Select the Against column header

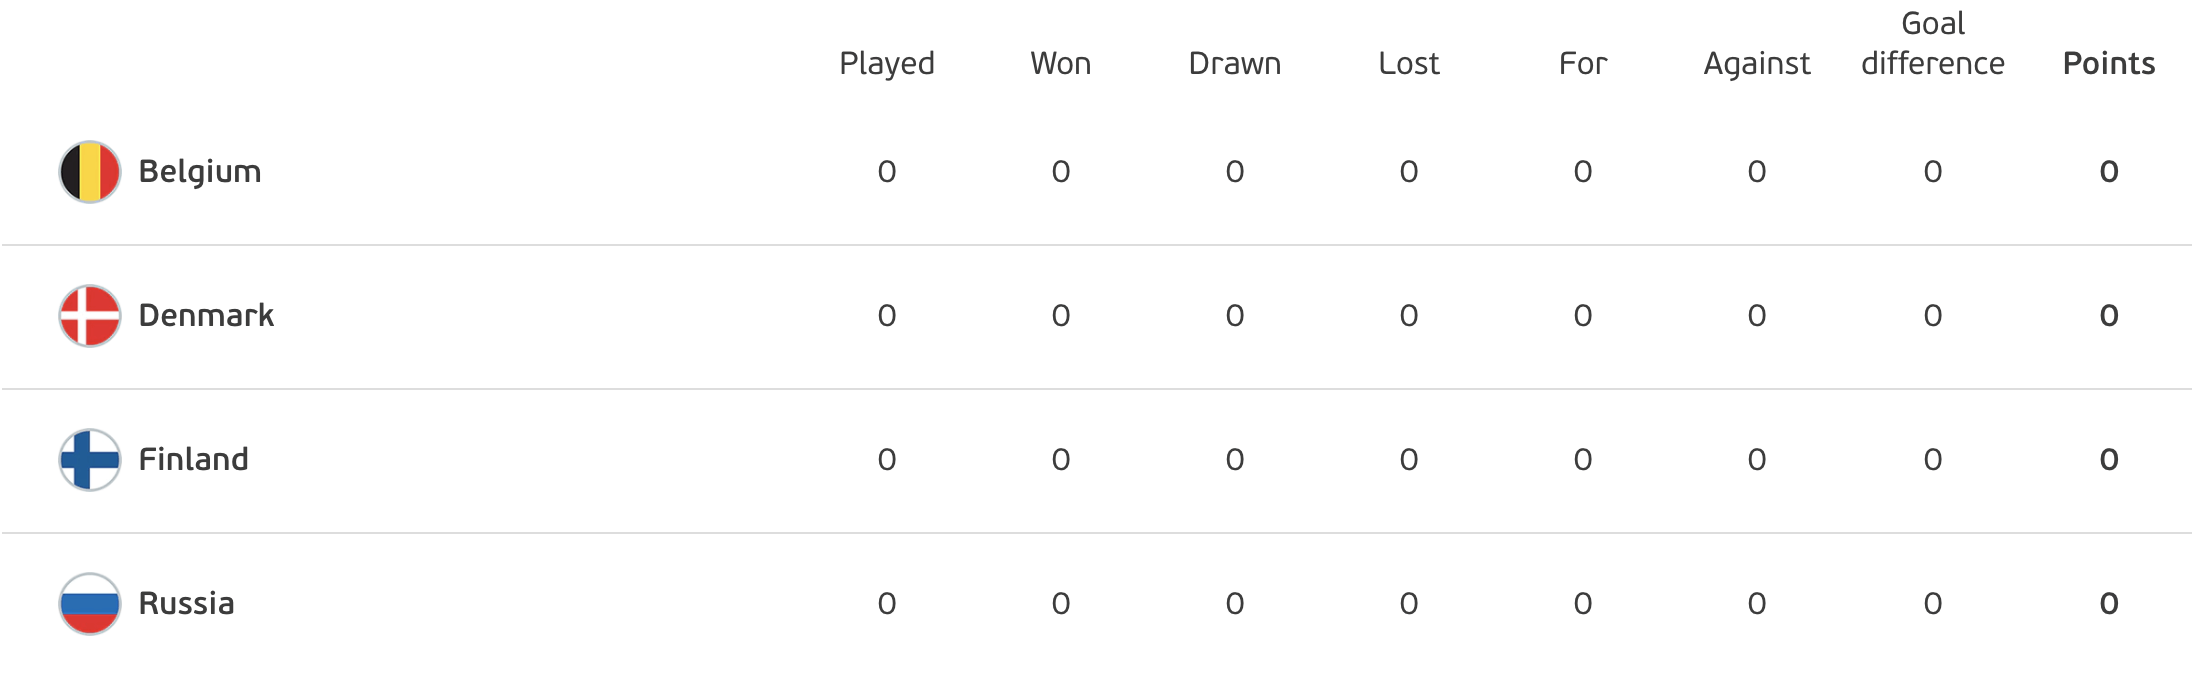[1757, 64]
